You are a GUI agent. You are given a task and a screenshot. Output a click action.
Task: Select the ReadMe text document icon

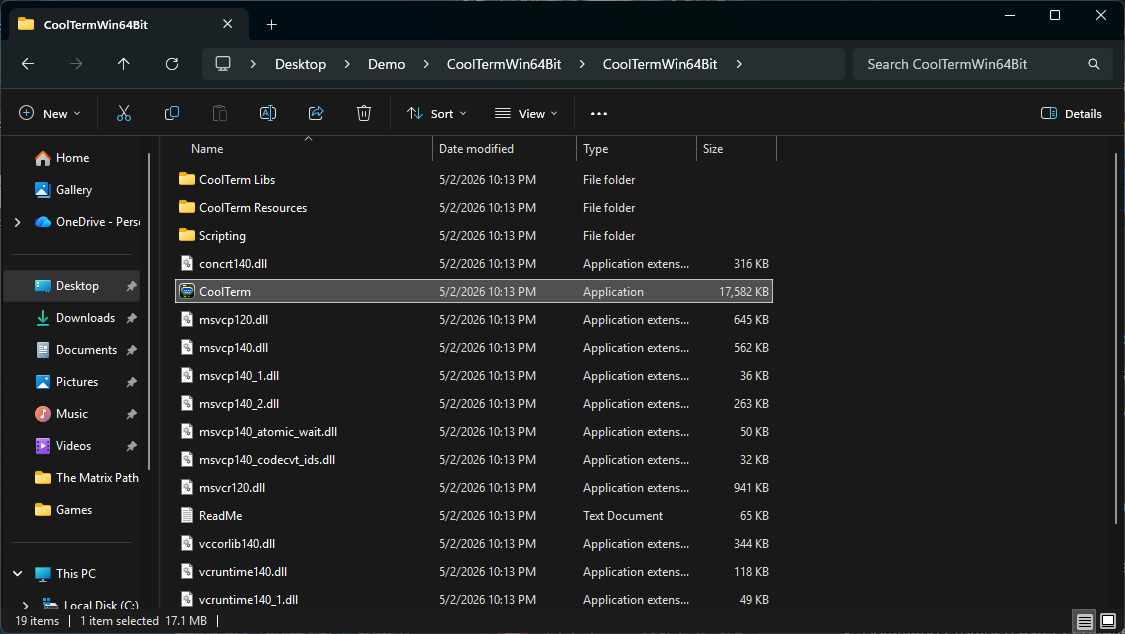(x=187, y=515)
